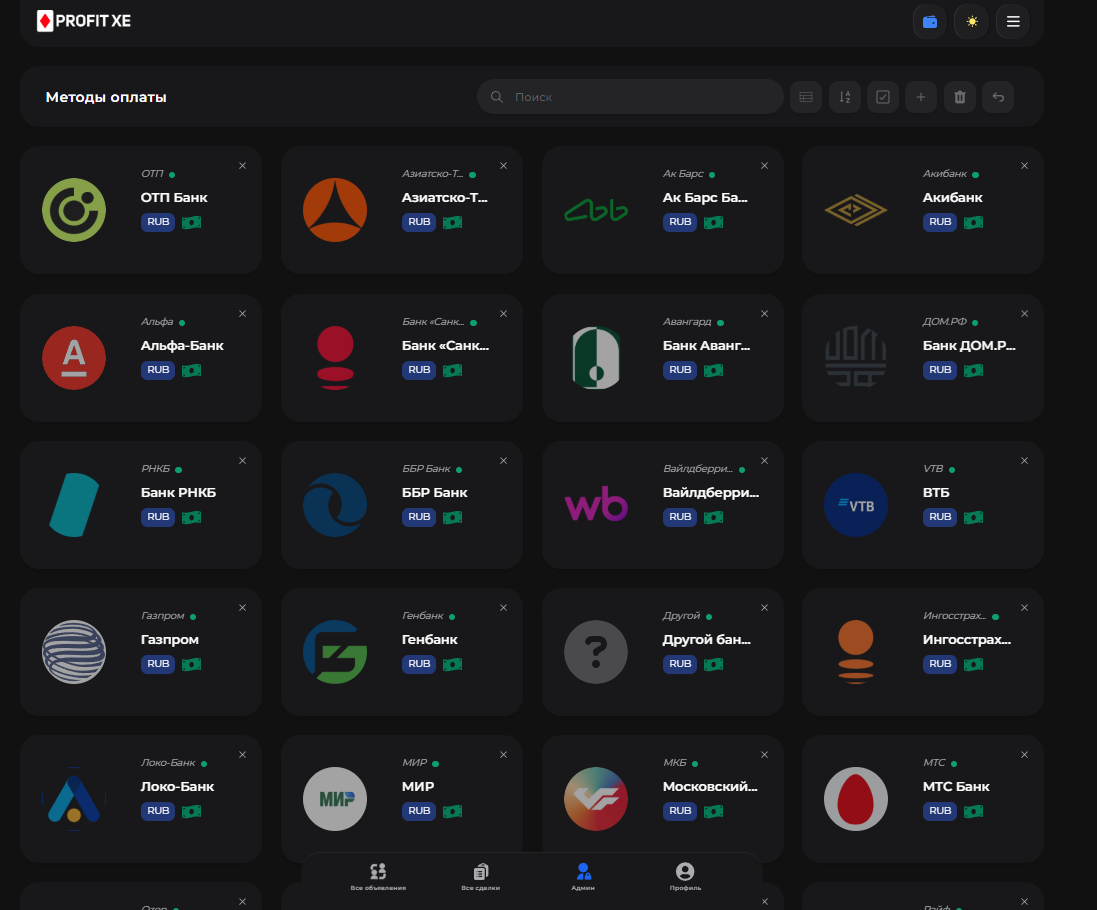Click the undo back arrow icon

click(x=998, y=97)
